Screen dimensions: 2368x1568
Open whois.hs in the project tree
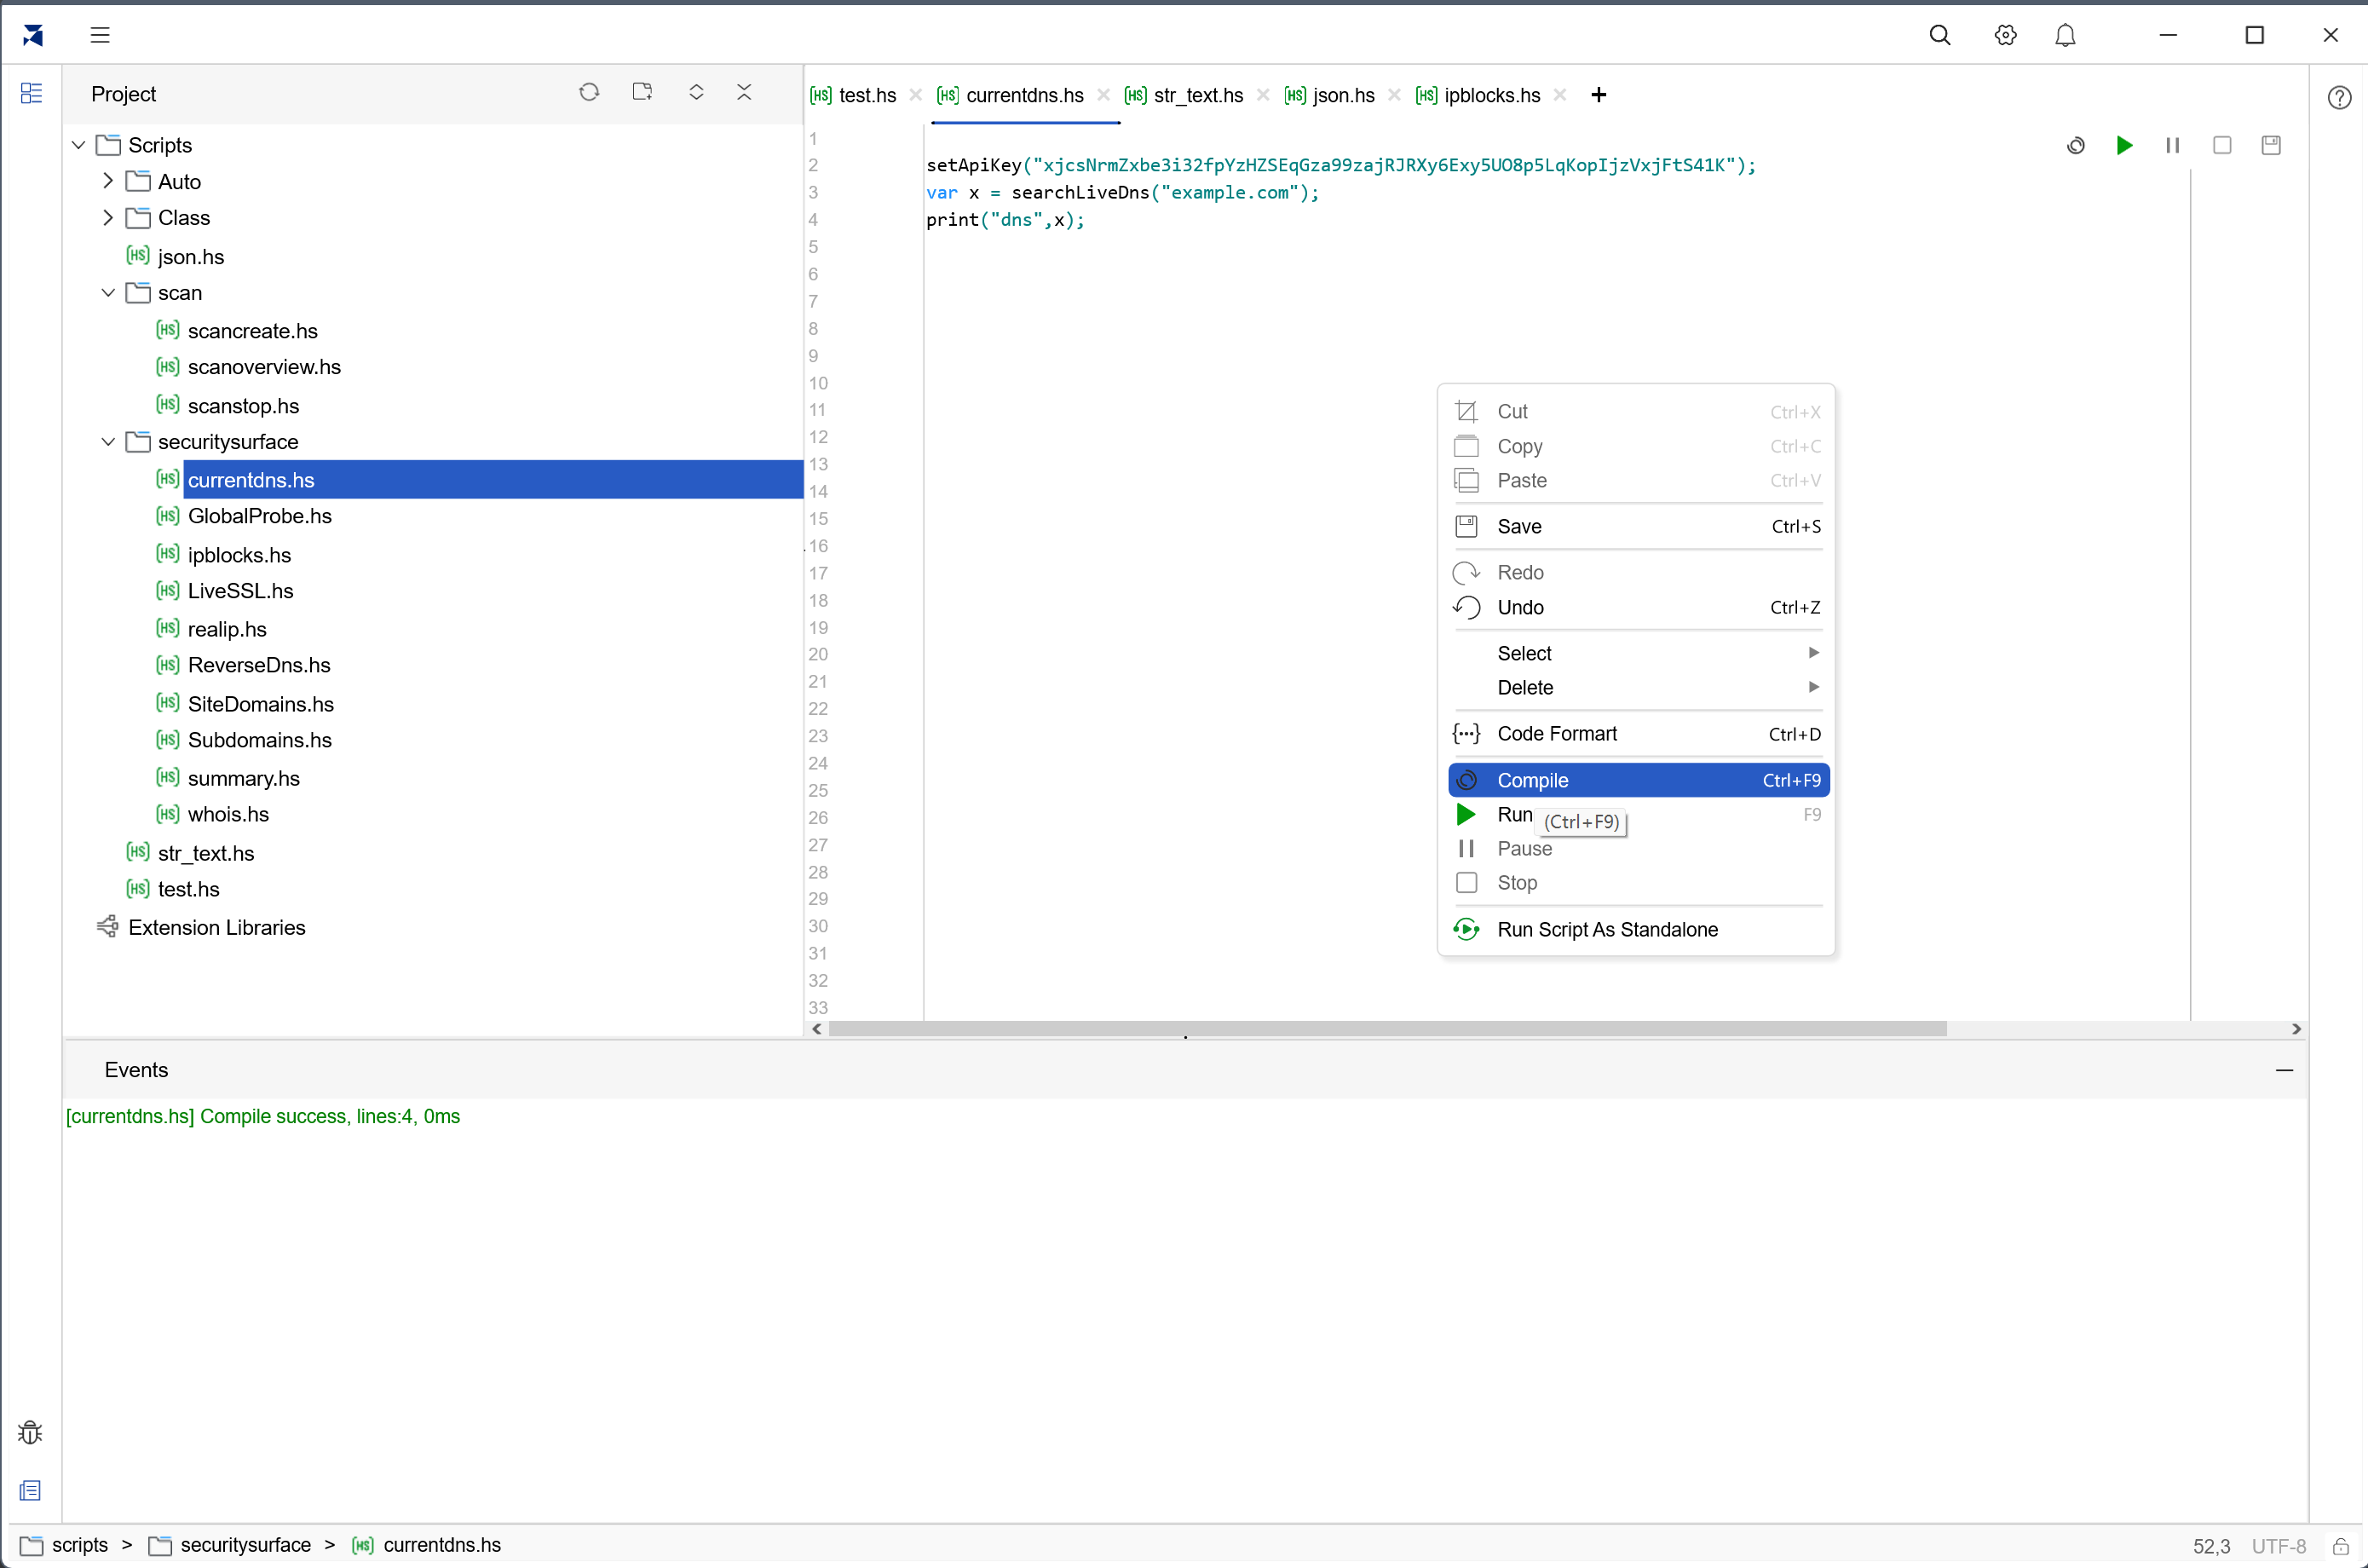point(228,814)
